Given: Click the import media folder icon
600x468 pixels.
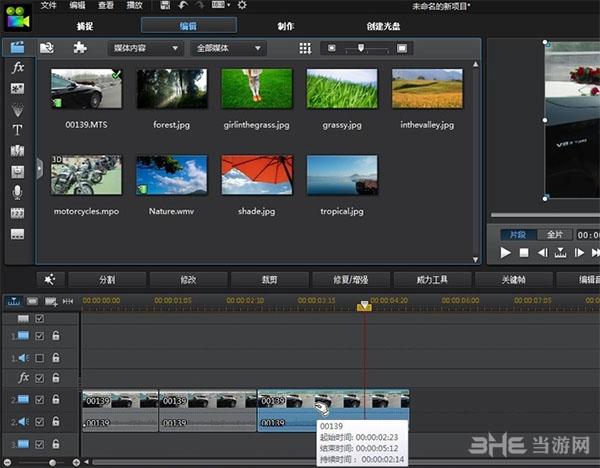Looking at the screenshot, I should (47, 48).
